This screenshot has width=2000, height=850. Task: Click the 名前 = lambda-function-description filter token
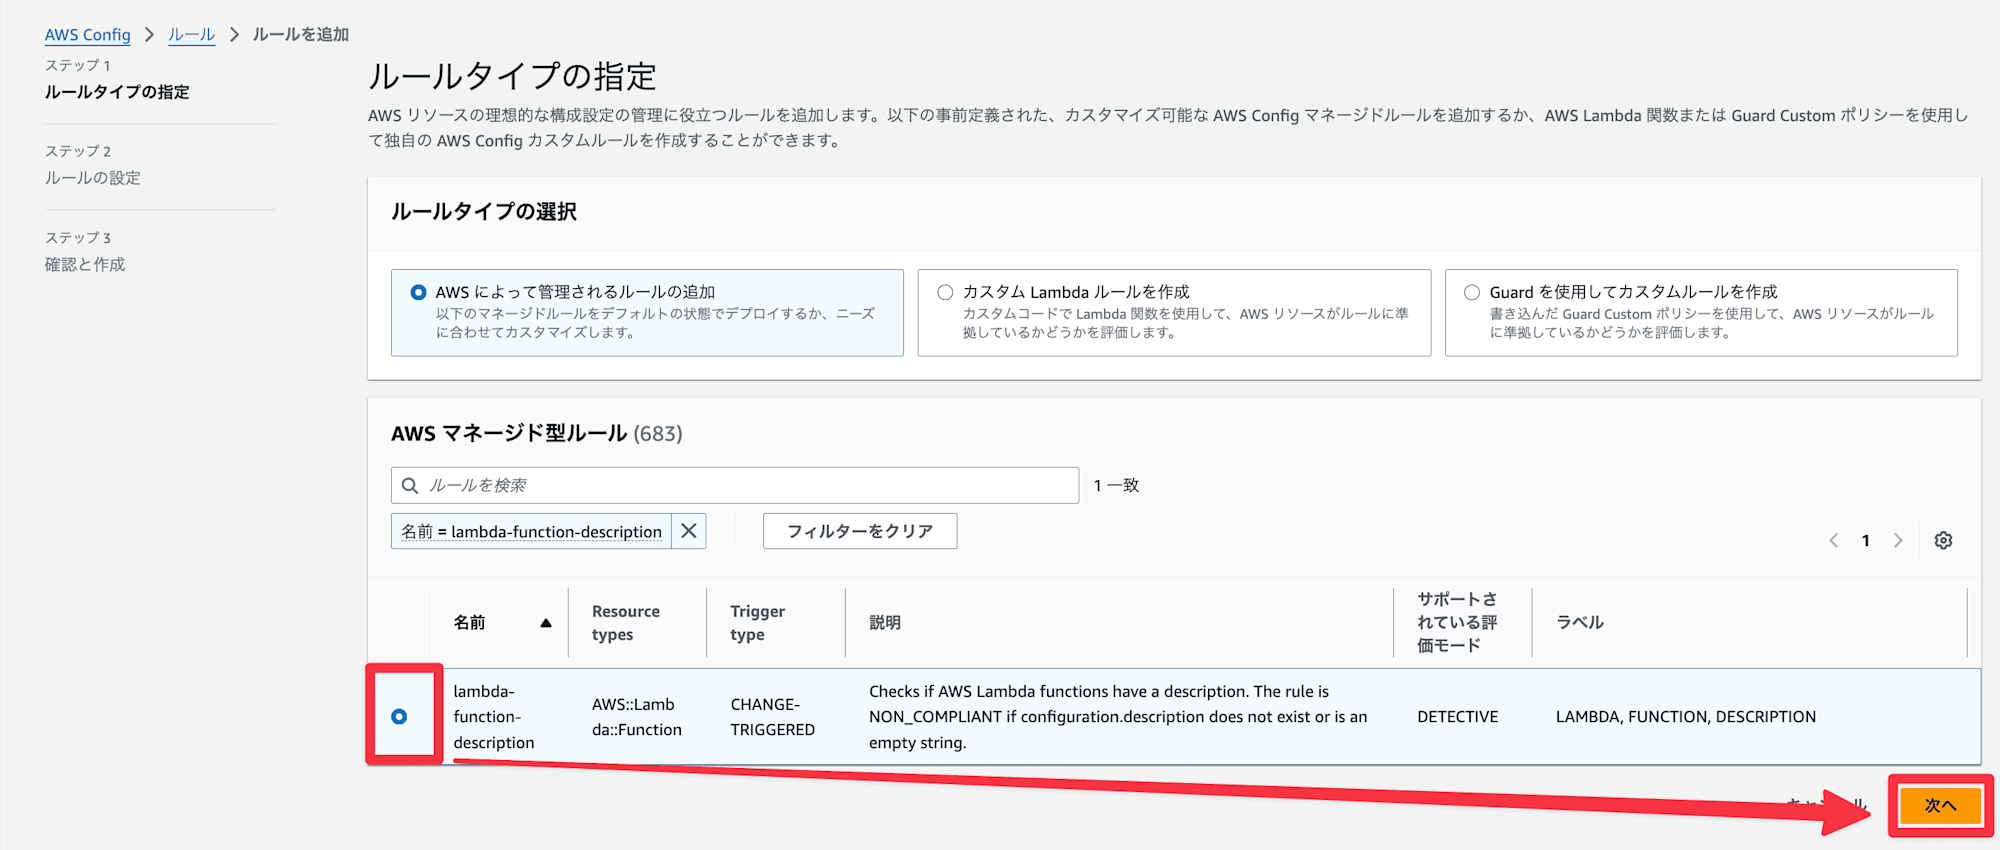coord(531,531)
